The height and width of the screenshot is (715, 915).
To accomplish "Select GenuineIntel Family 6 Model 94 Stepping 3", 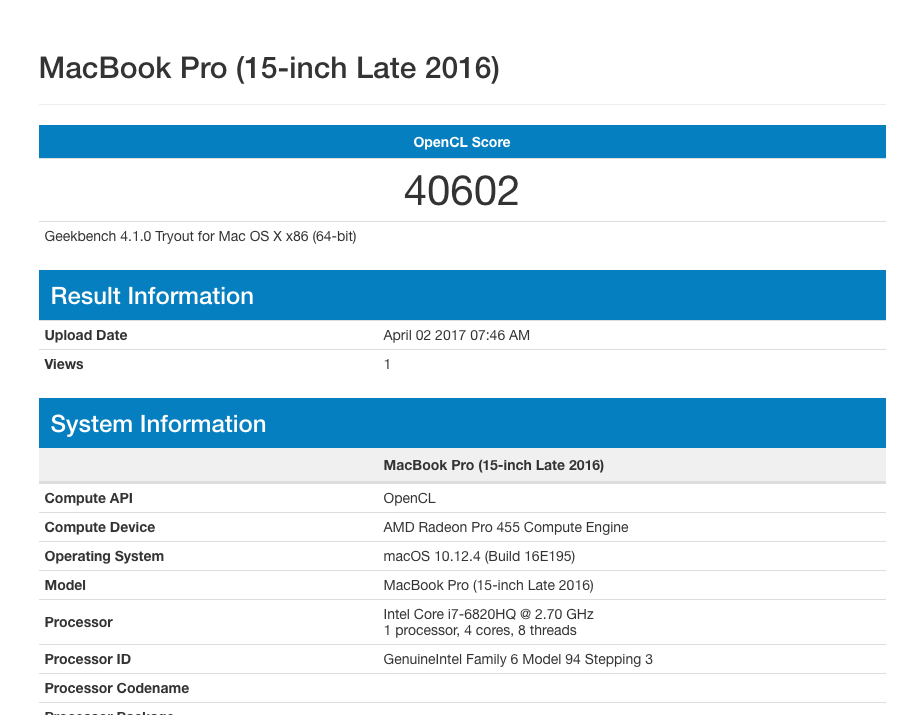I will (518, 659).
